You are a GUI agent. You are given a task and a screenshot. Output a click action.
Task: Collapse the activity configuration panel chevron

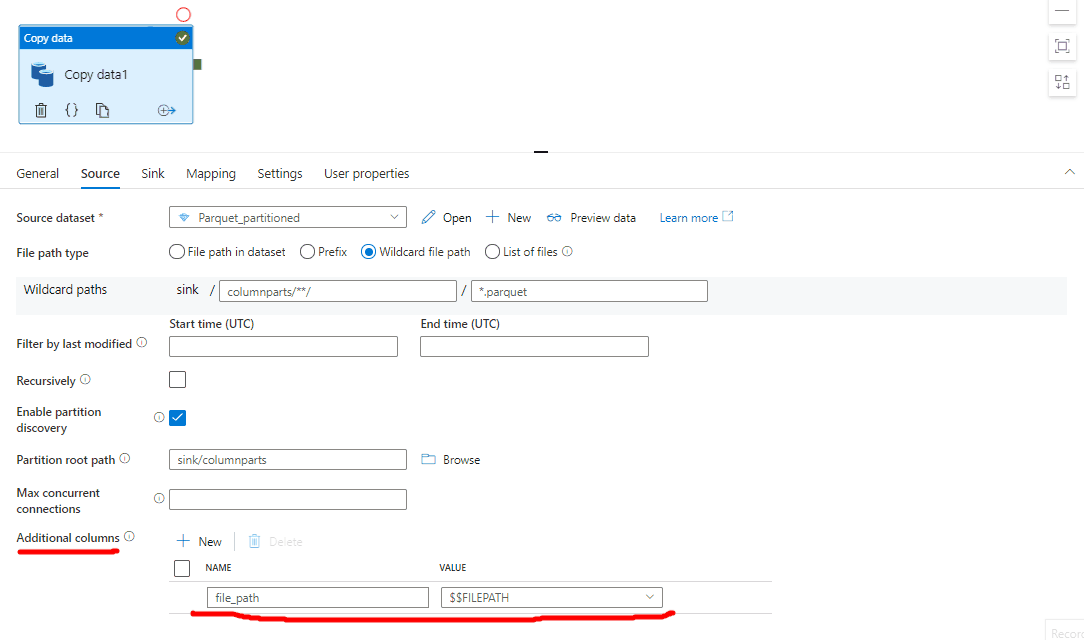[x=1070, y=172]
